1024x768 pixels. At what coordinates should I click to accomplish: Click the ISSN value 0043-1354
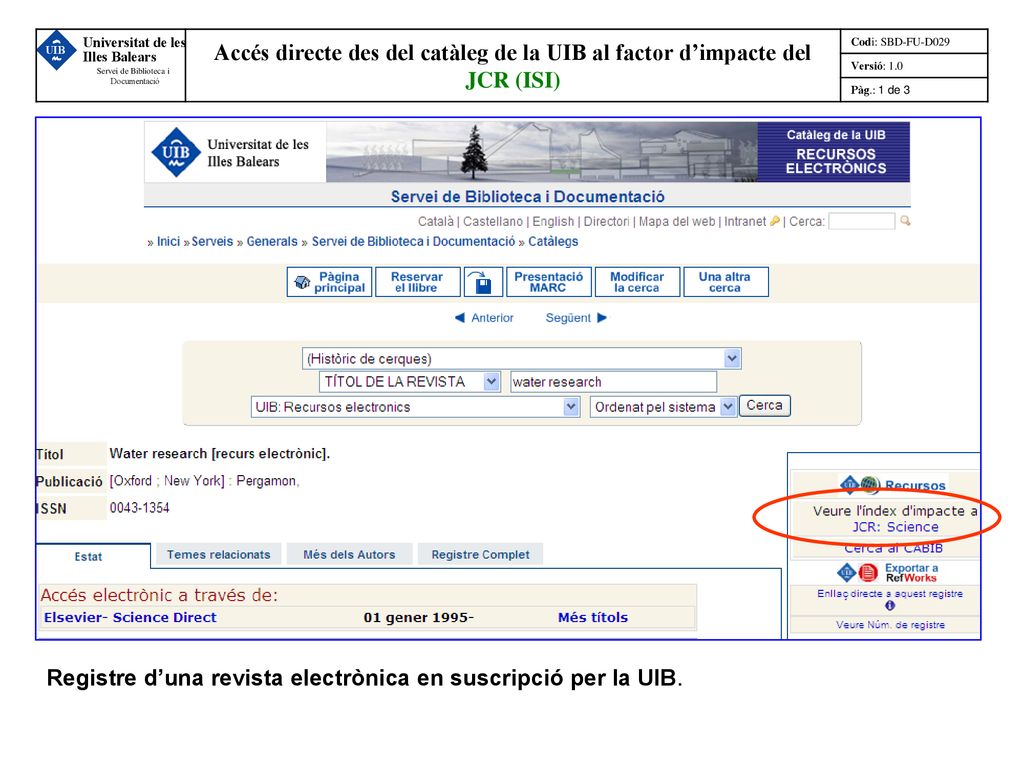[139, 507]
